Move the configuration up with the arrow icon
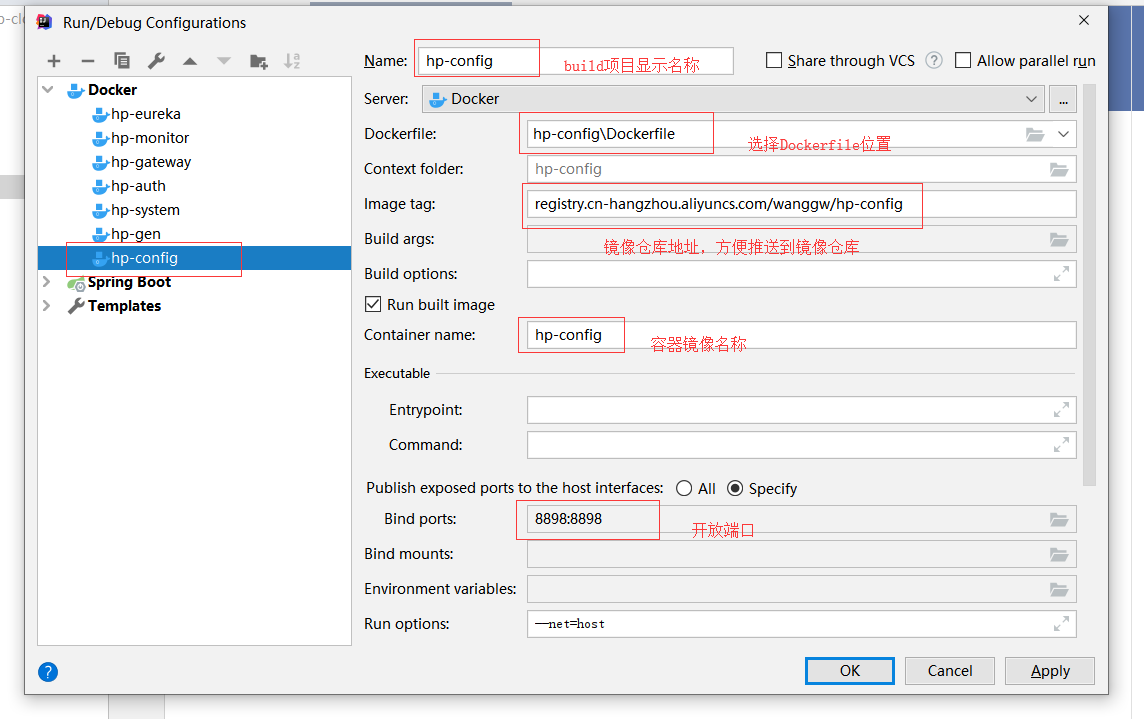The width and height of the screenshot is (1144, 719). coord(190,61)
